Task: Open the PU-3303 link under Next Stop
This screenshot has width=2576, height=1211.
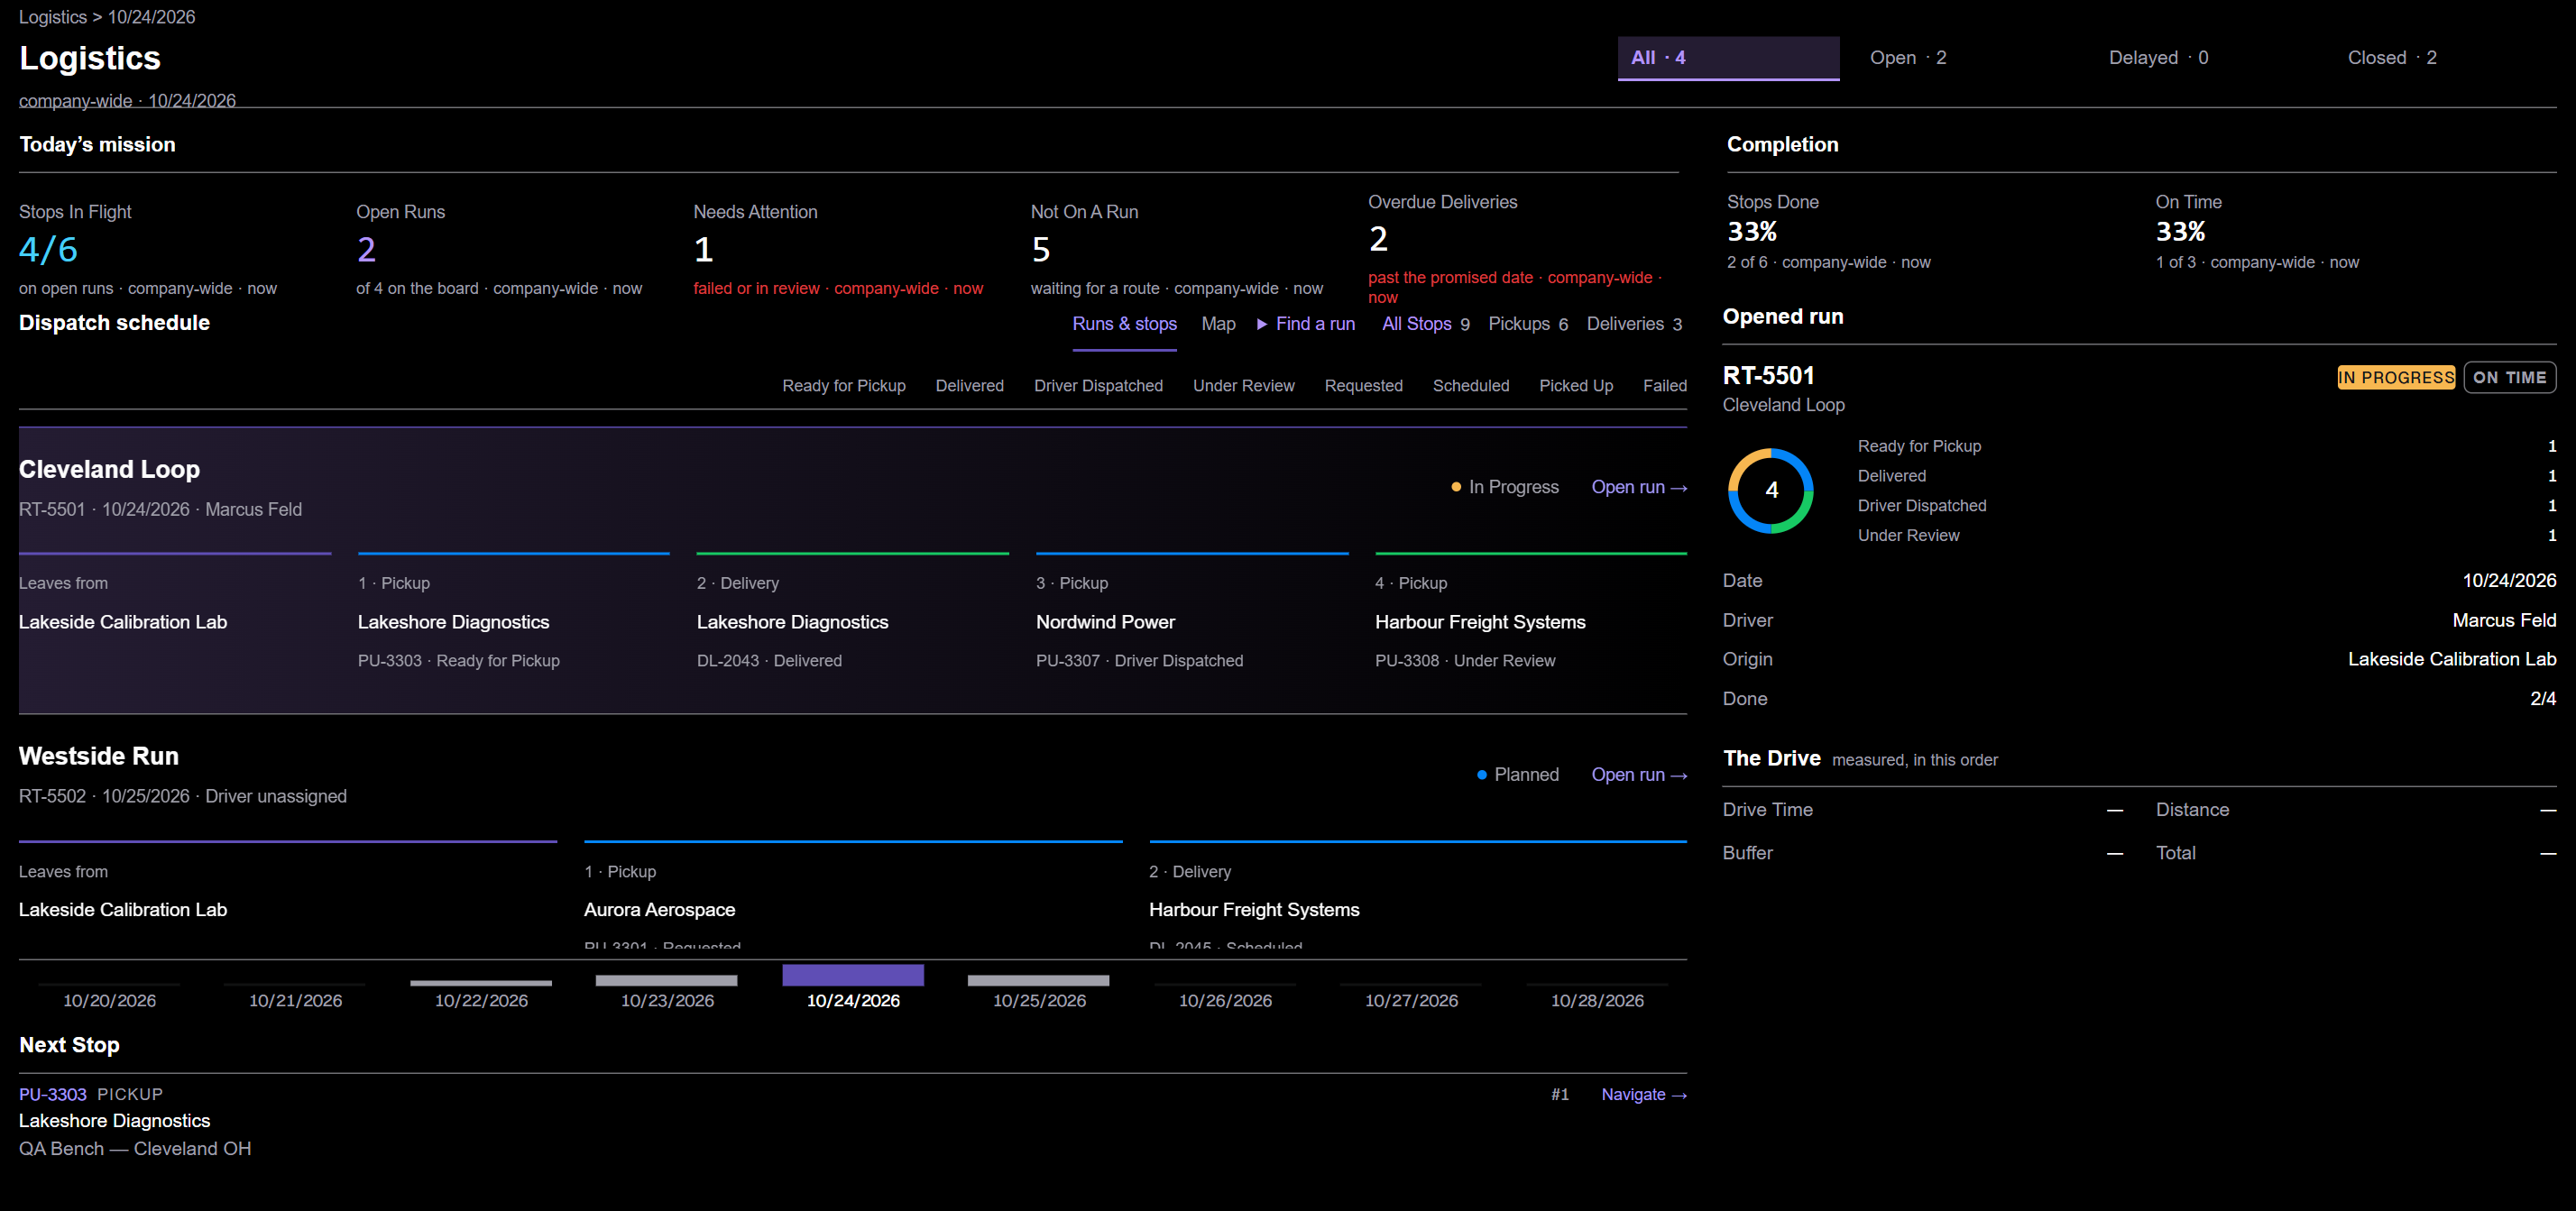Action: (x=53, y=1095)
